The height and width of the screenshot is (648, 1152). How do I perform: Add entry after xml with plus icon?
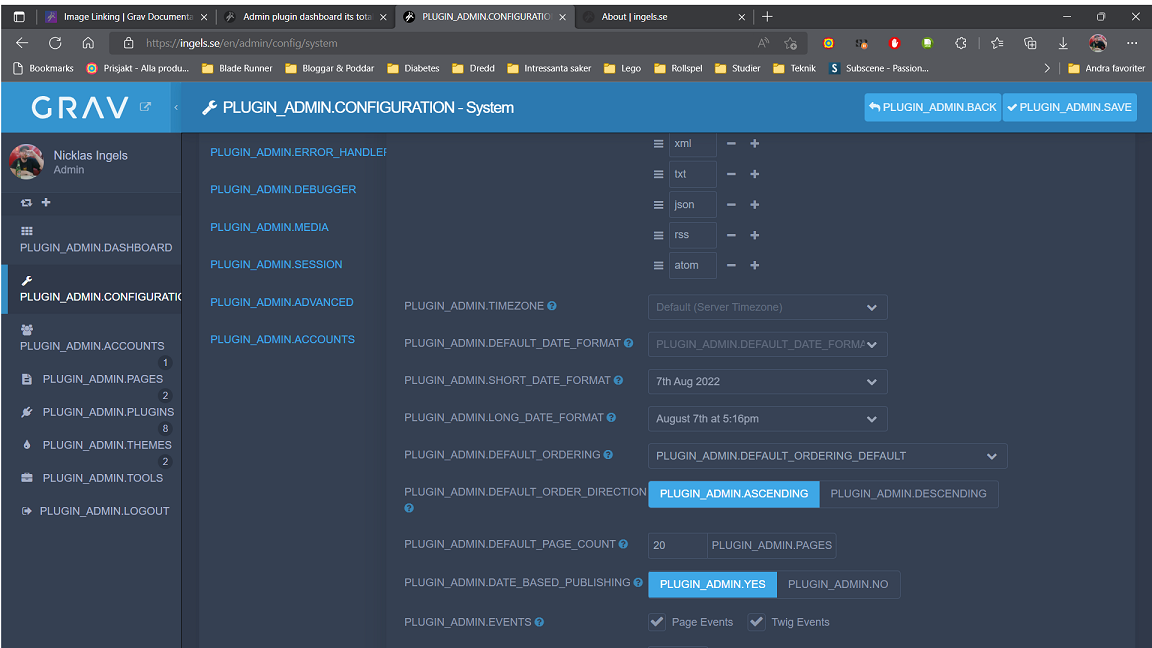click(755, 143)
